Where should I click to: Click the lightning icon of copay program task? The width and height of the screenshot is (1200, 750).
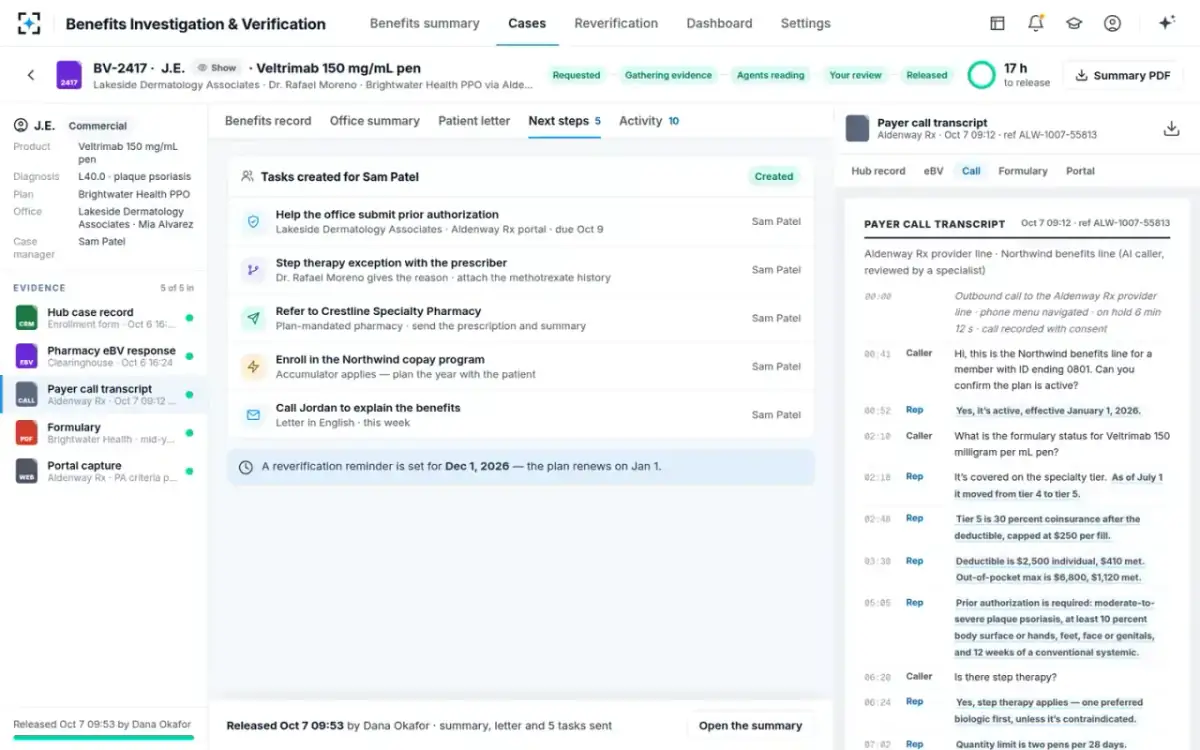pos(253,367)
